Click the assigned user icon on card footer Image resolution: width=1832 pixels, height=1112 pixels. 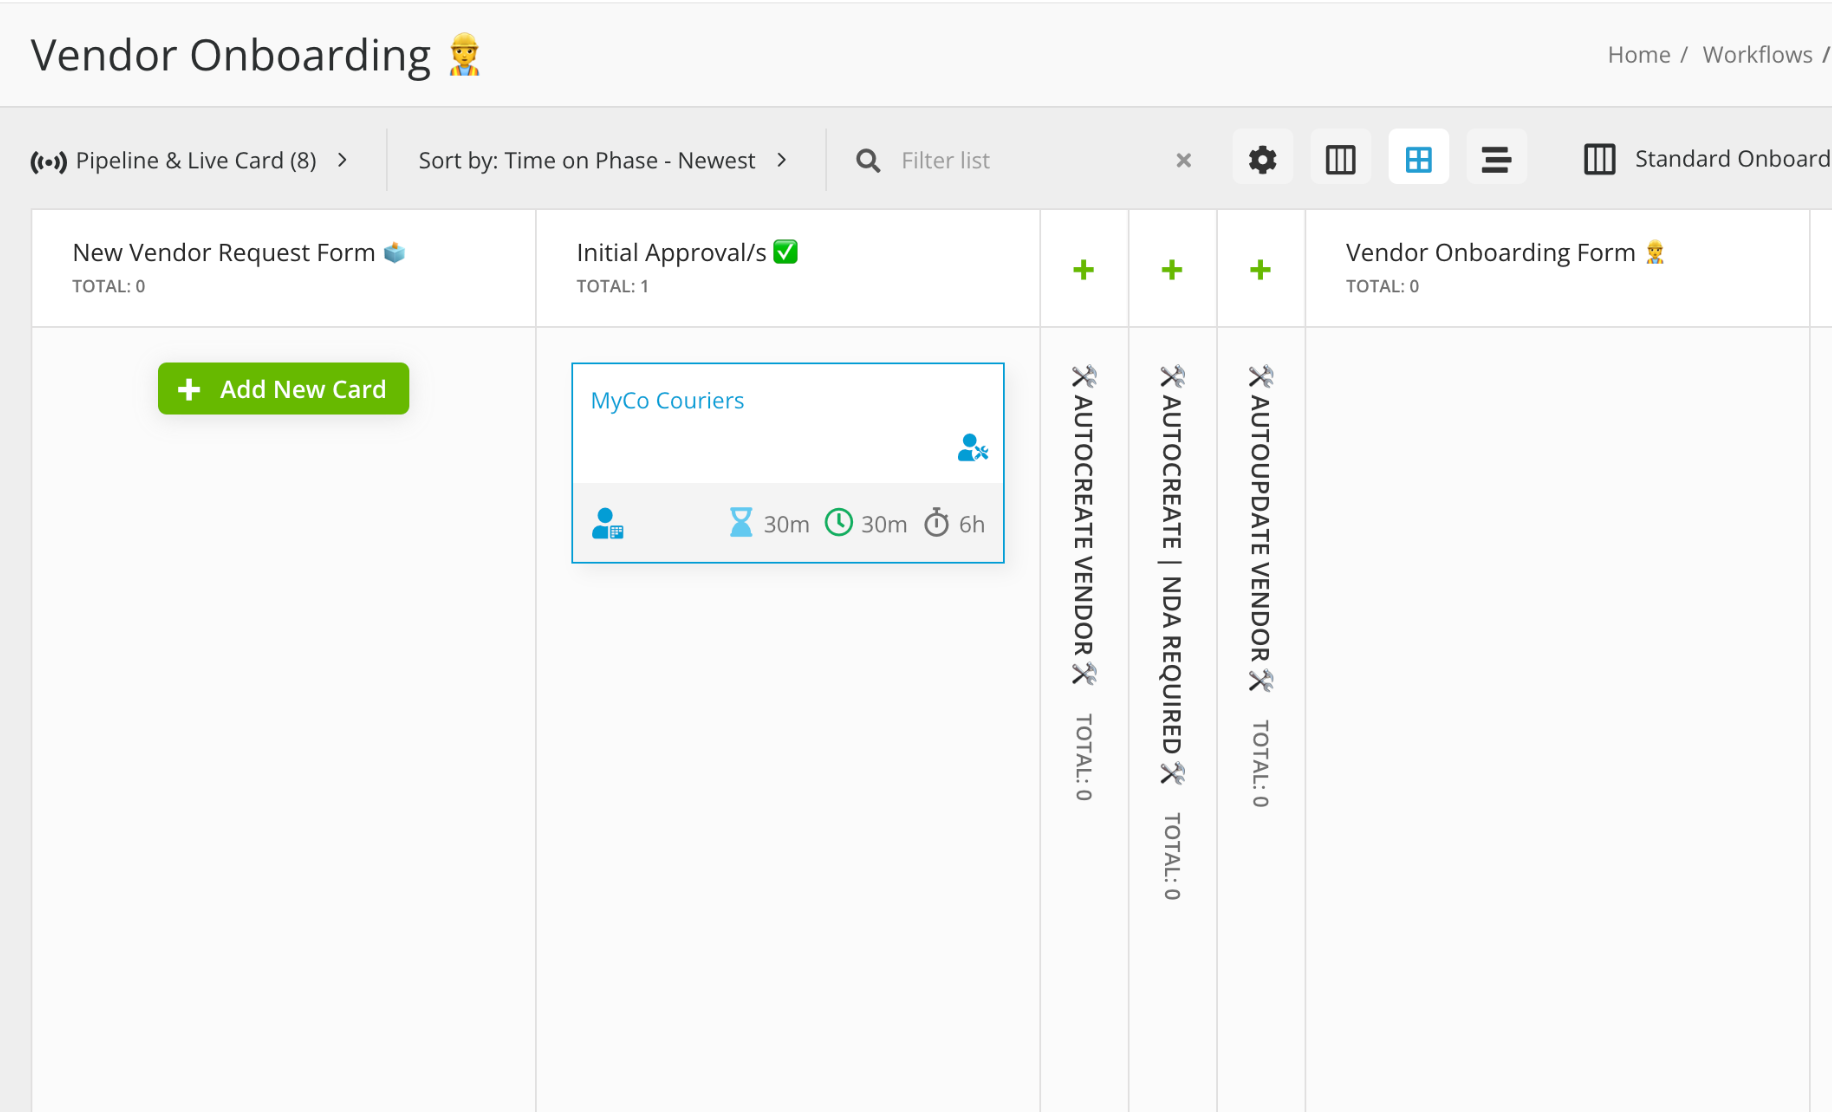point(607,523)
